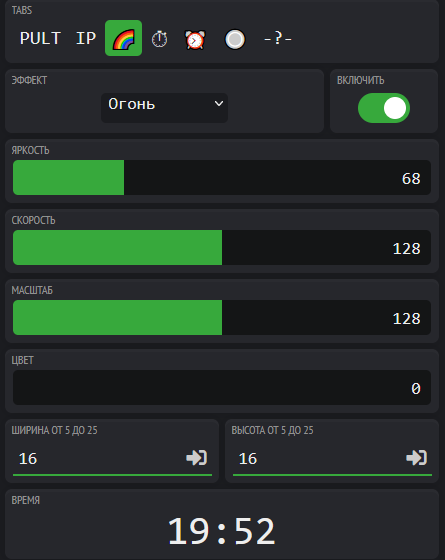The image size is (445, 560).
Task: Submit height value with arrow icon
Action: pyautogui.click(x=416, y=458)
